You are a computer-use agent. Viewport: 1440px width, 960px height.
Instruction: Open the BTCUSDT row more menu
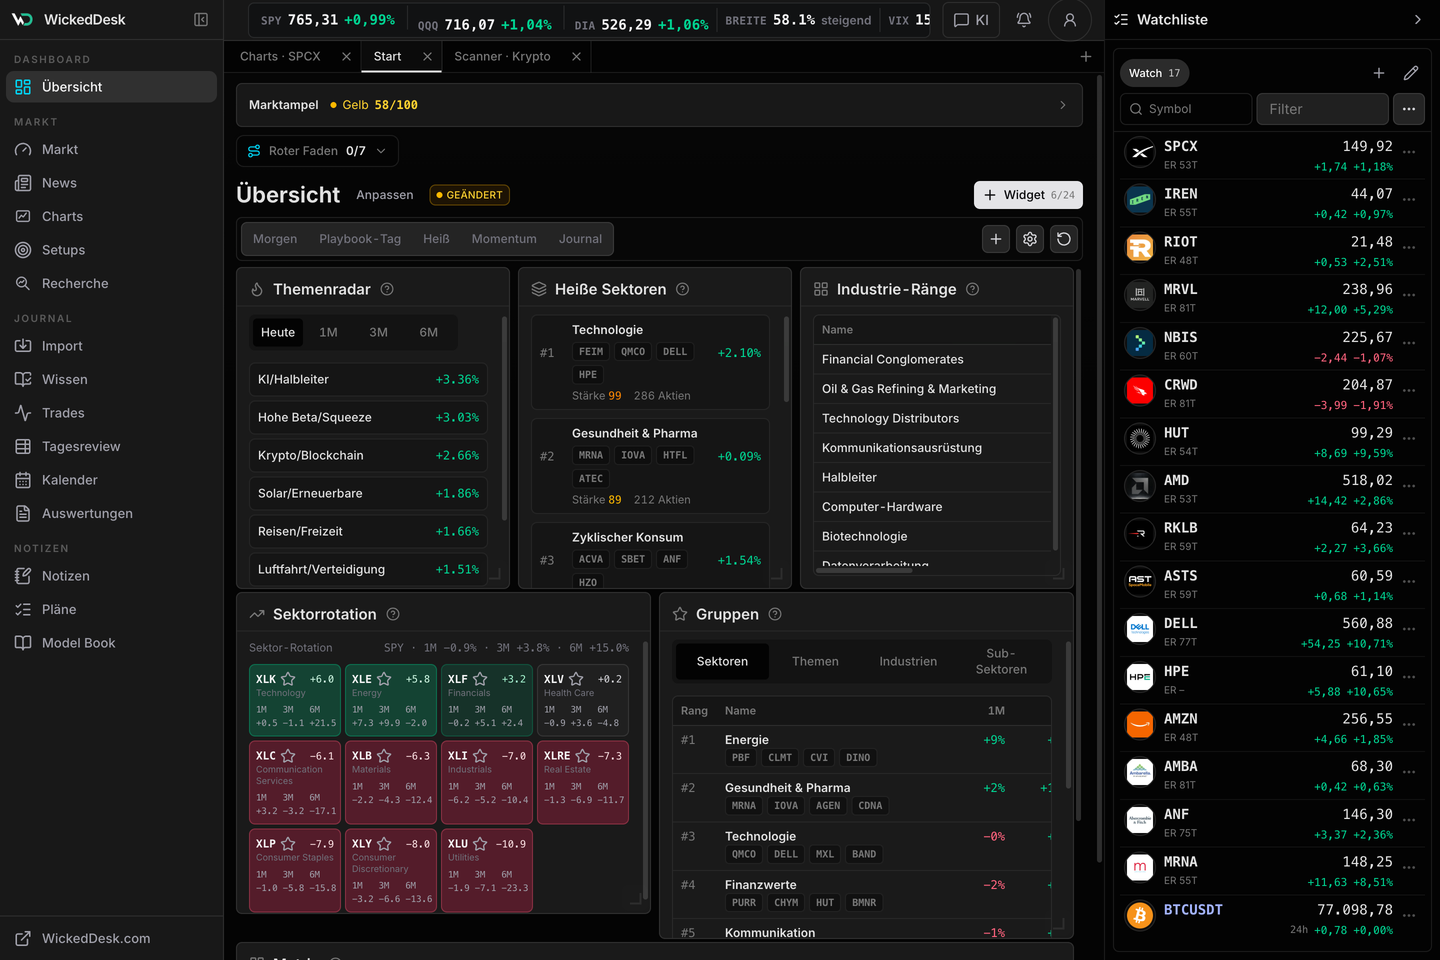tap(1409, 915)
